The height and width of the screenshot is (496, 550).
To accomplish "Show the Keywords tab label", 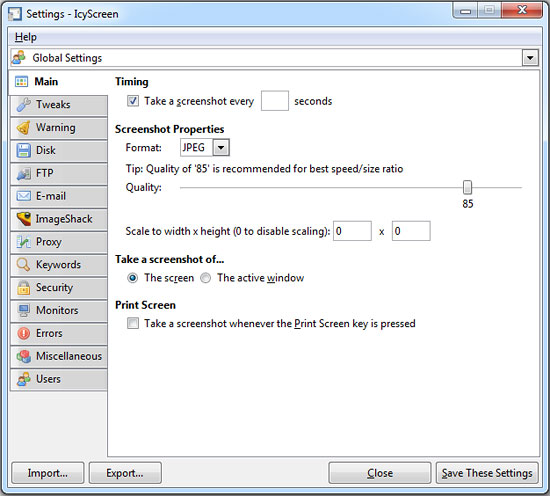I will pyautogui.click(x=59, y=264).
